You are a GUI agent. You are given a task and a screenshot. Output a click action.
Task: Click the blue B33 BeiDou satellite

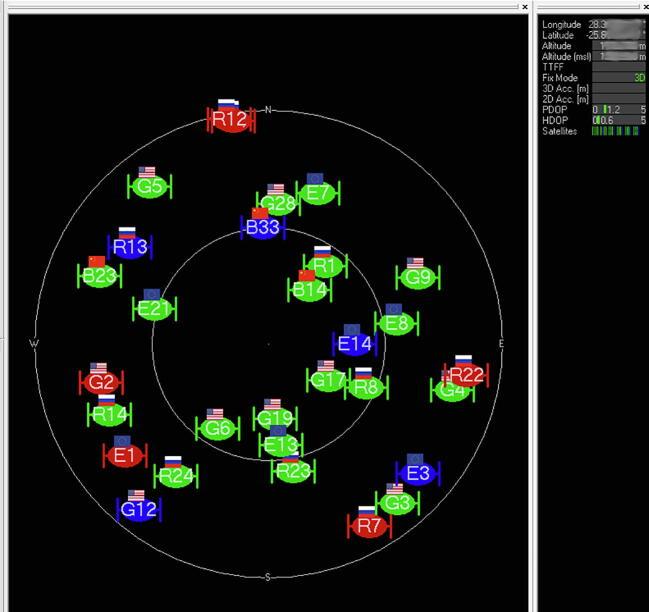[262, 229]
